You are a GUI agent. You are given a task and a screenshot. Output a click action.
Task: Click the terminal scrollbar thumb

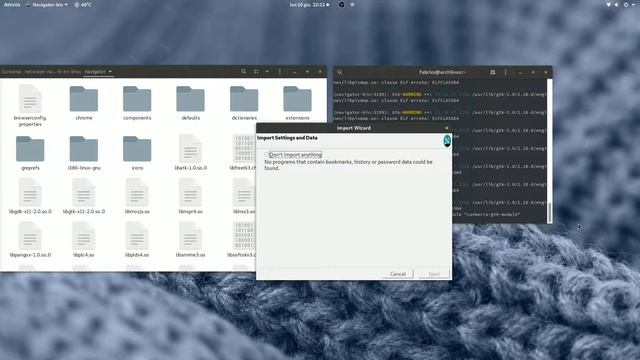pyautogui.click(x=549, y=213)
